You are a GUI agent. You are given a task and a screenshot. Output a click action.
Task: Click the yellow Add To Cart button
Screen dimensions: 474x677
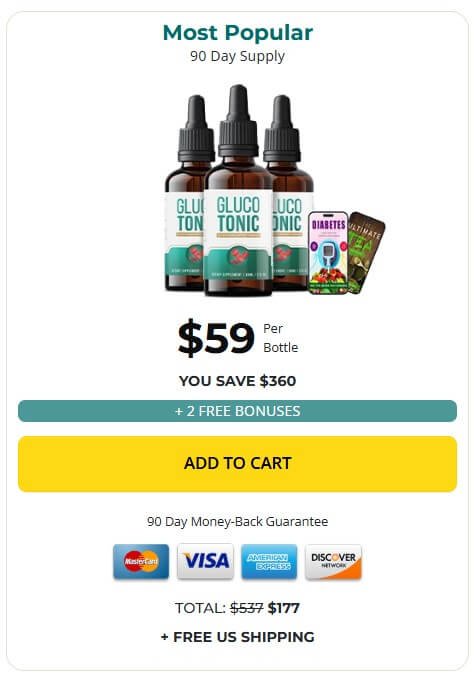237,464
